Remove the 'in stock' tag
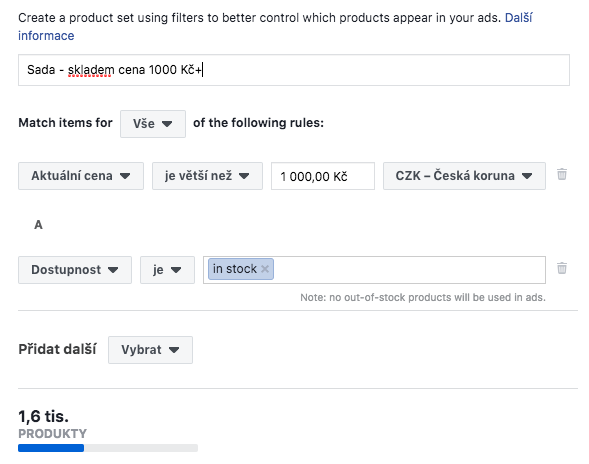The image size is (589, 464). pyautogui.click(x=265, y=269)
